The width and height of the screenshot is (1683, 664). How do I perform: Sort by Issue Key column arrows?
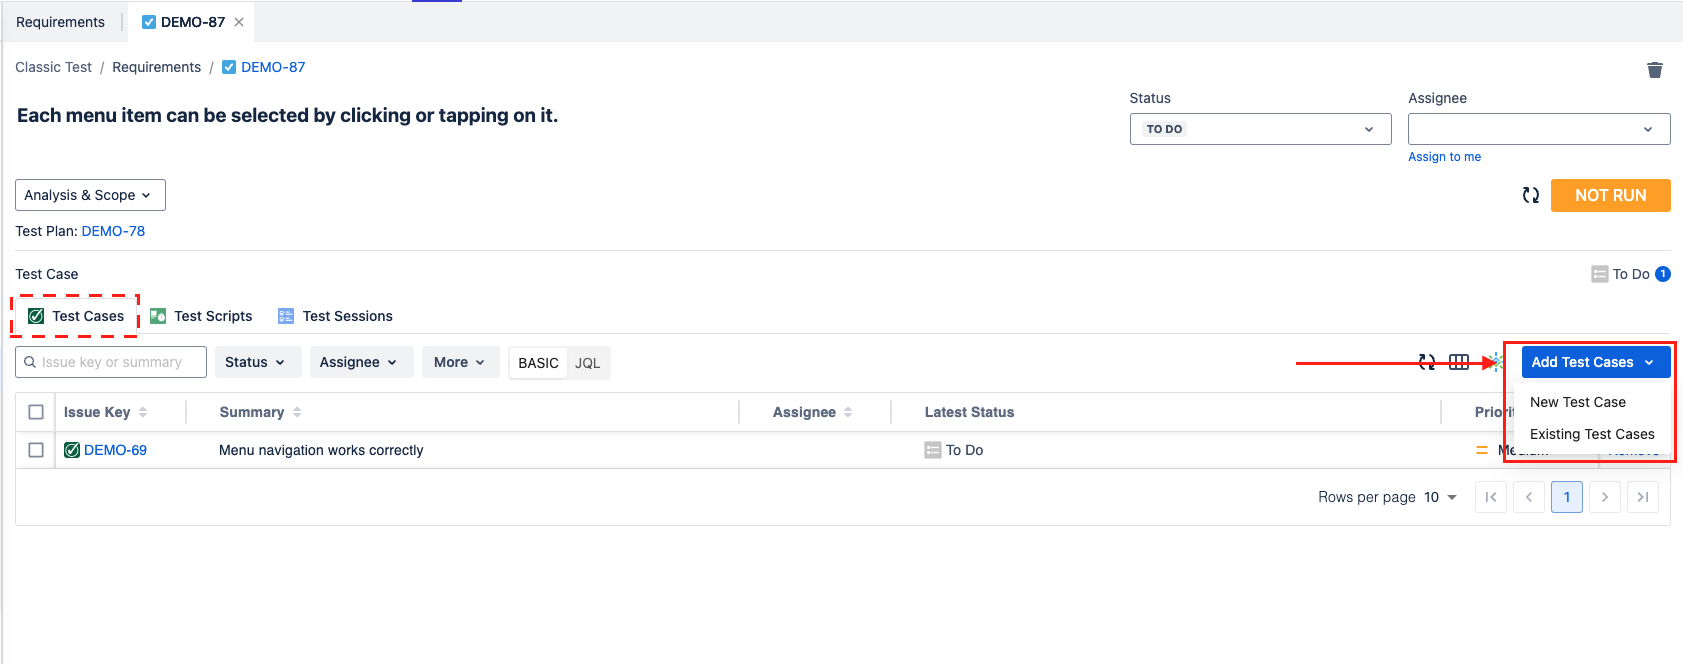click(143, 412)
